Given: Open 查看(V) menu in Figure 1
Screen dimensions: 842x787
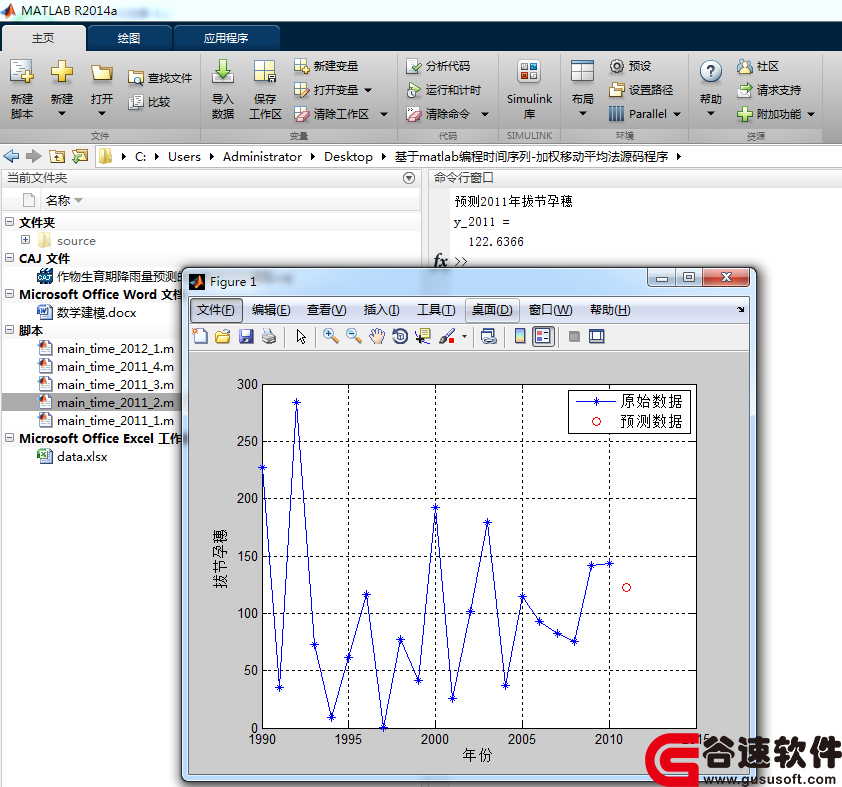Looking at the screenshot, I should [x=326, y=310].
